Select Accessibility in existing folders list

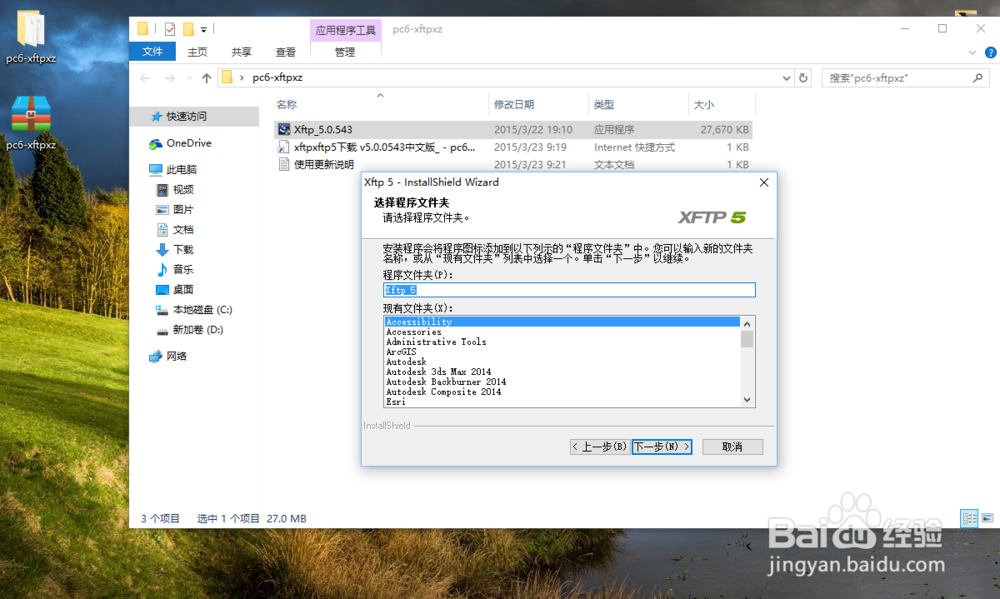(x=562, y=322)
